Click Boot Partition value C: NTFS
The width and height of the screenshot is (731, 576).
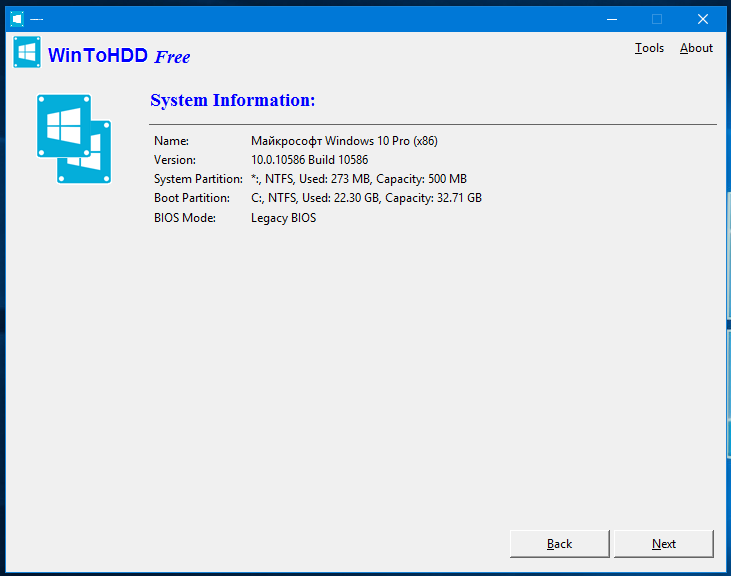pyautogui.click(x=366, y=198)
